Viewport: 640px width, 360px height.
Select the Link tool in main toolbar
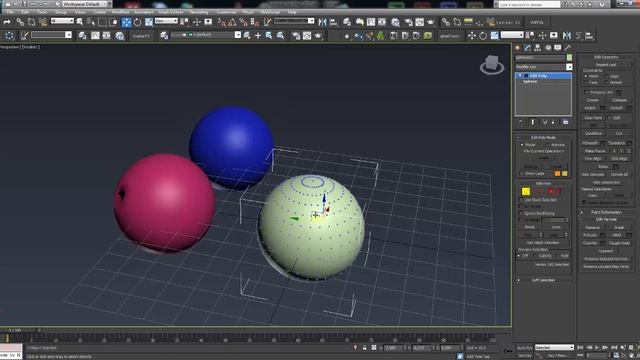[x=20, y=22]
